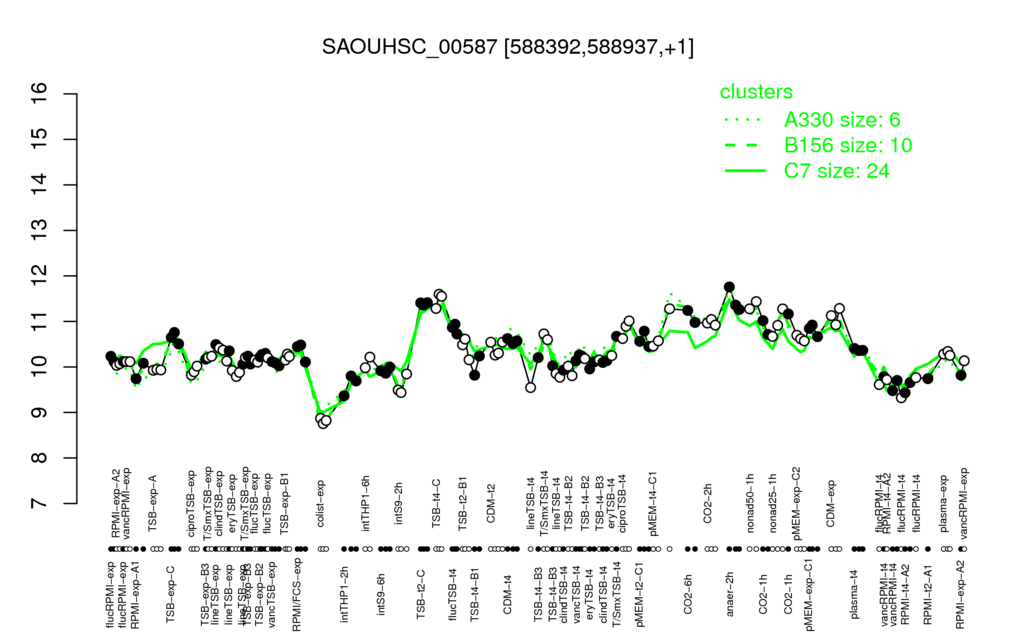Viewport: 1024px width, 640px height.
Task: Select the 'TSB-t2-B1' condition label
Action: [x=462, y=504]
